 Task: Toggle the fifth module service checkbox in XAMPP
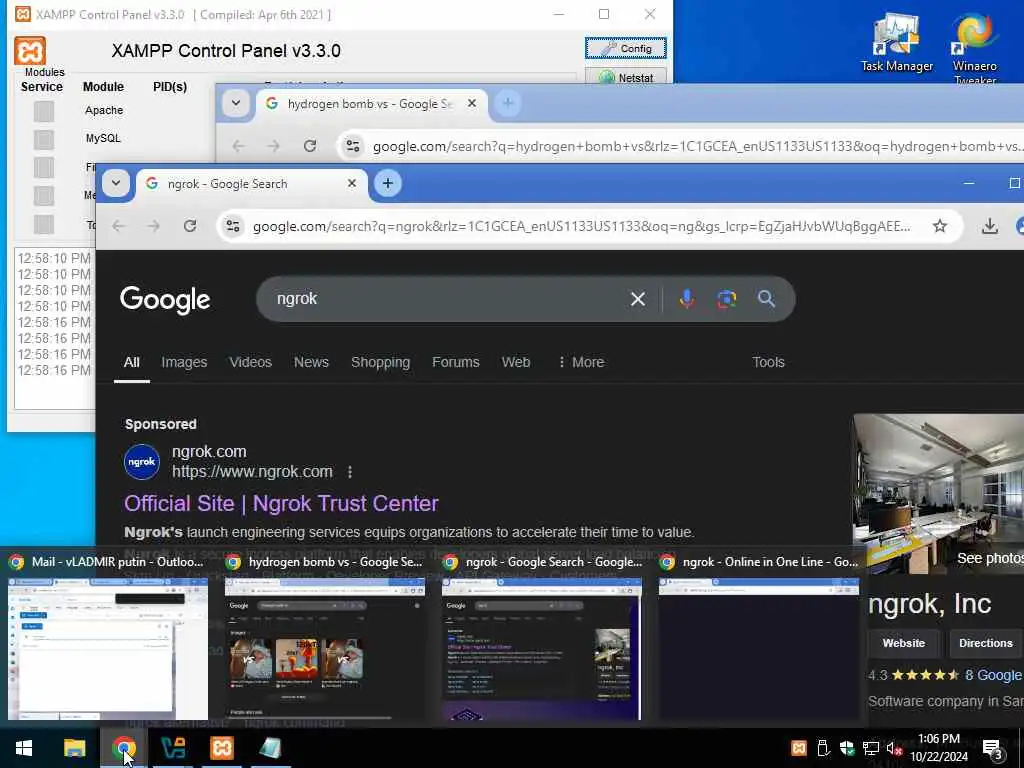(x=44, y=224)
